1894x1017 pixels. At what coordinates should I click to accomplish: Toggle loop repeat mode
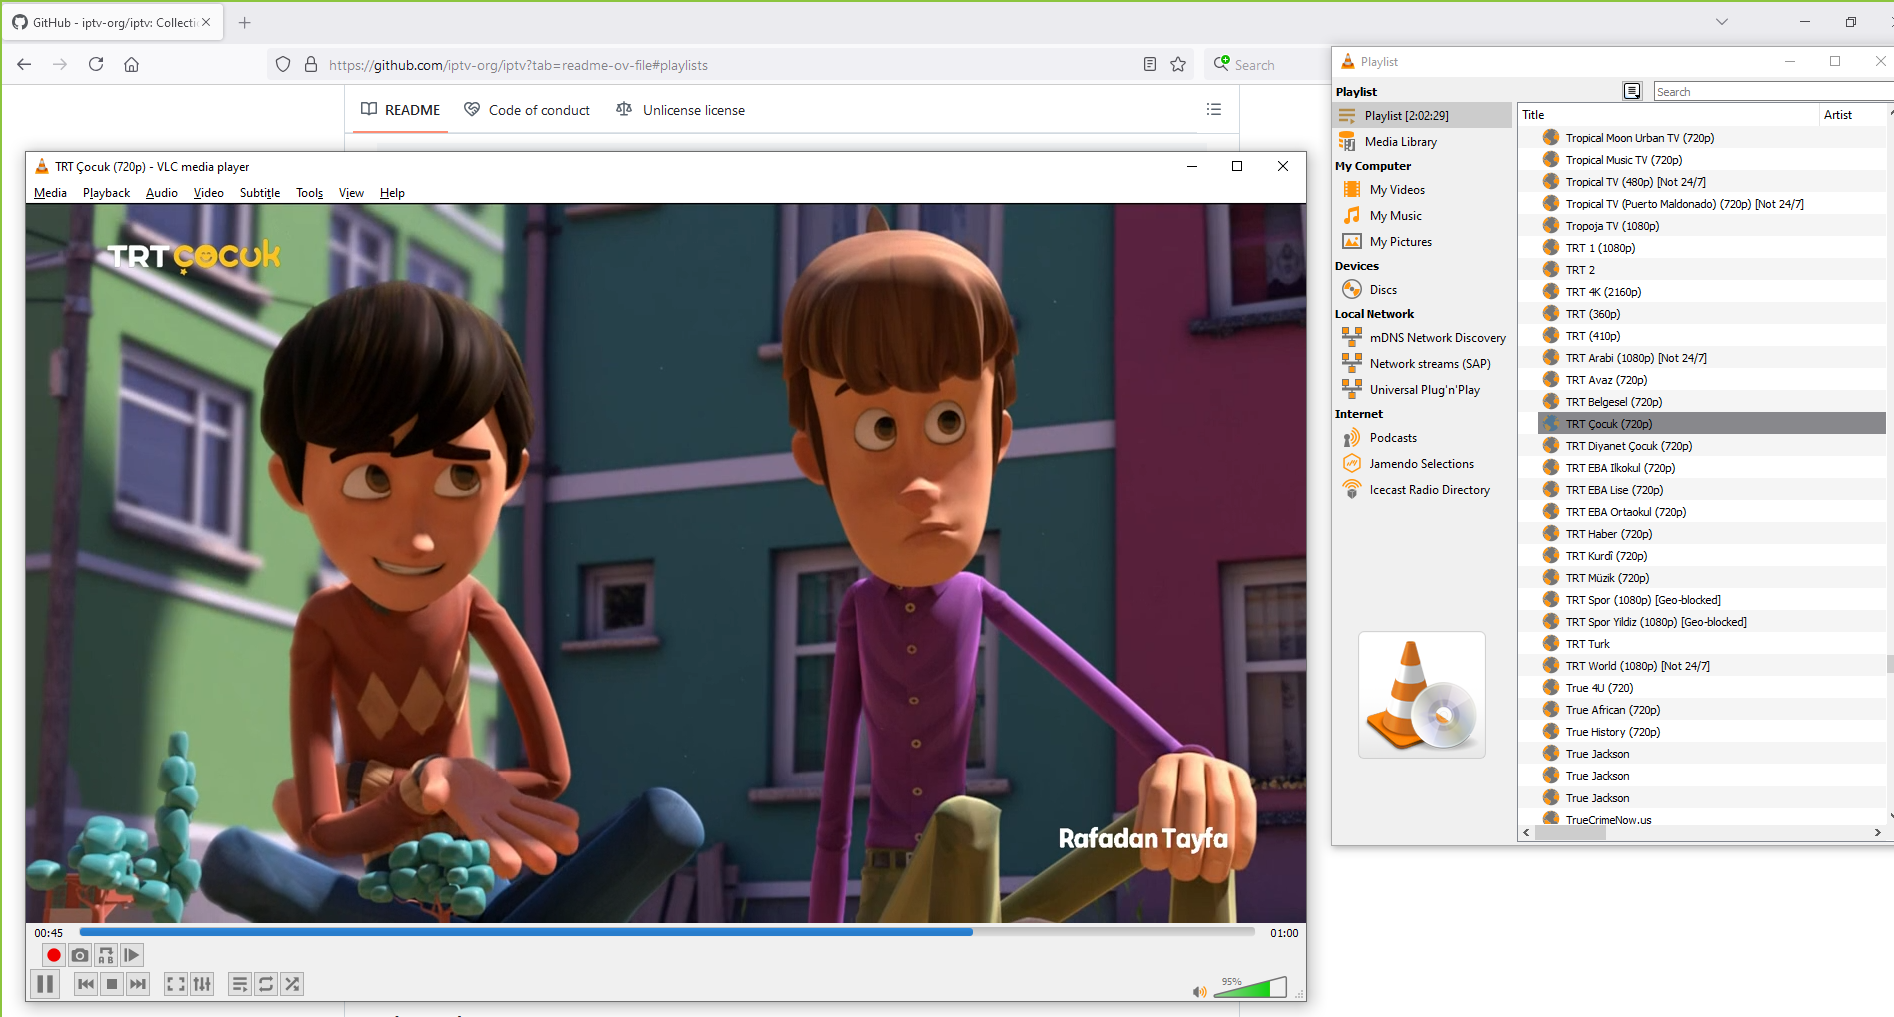tap(266, 984)
